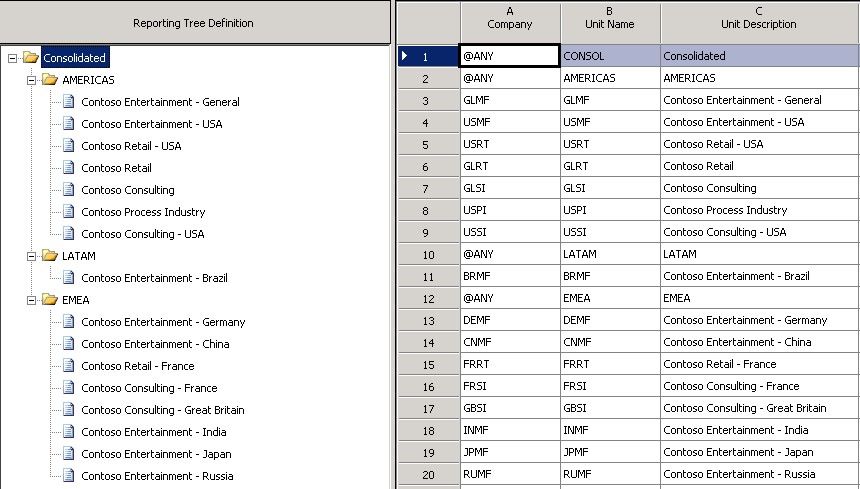The height and width of the screenshot is (489, 860).
Task: Click column C Unit Description header
Action: tap(760, 22)
